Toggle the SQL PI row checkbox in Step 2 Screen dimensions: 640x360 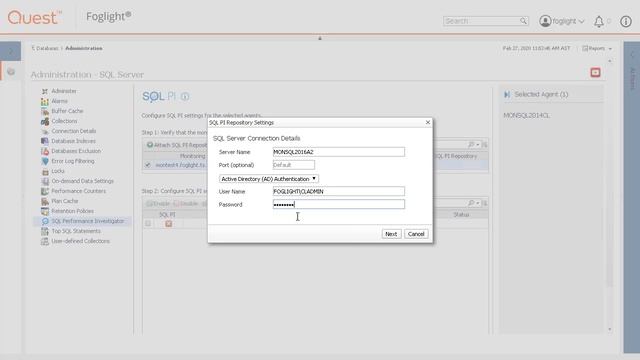click(148, 223)
